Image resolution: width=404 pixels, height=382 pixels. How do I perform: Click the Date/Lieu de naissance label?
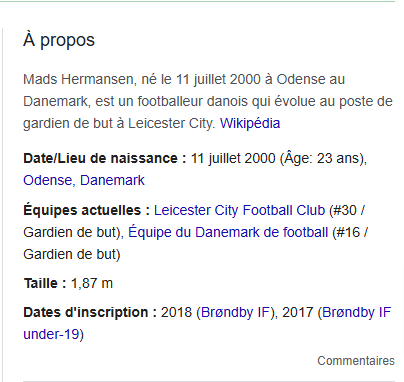[105, 158]
